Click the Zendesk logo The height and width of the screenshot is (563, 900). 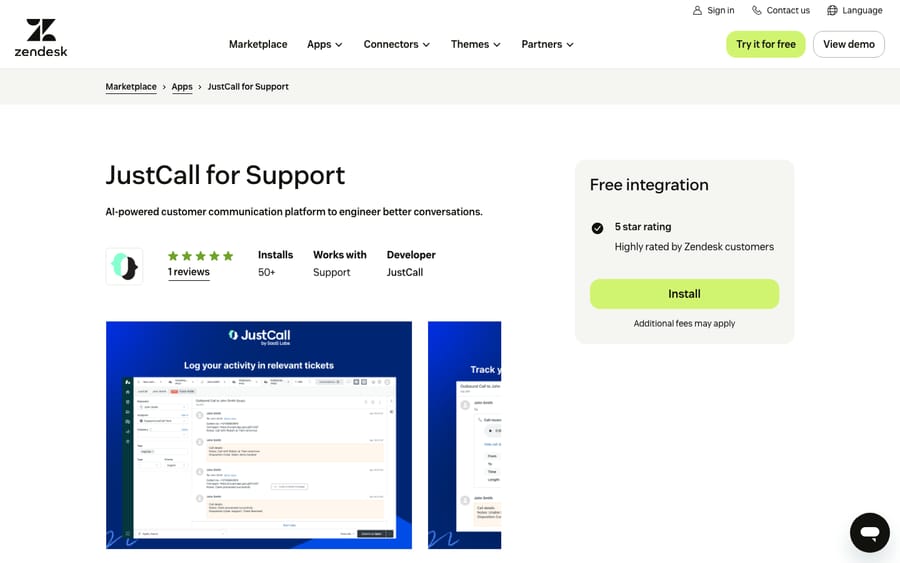click(41, 38)
